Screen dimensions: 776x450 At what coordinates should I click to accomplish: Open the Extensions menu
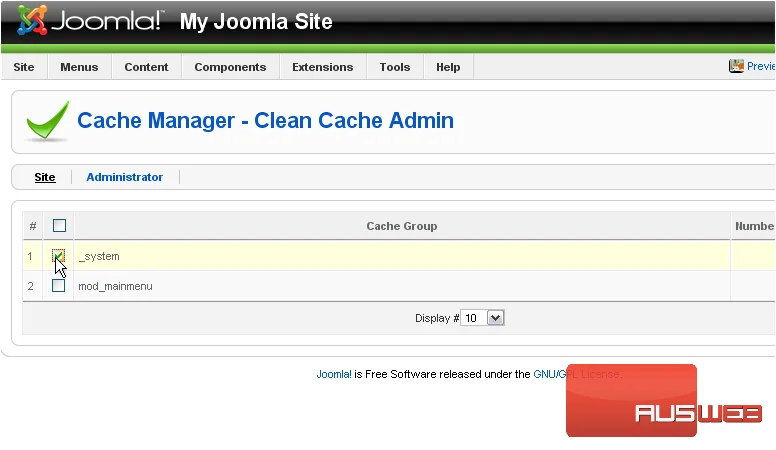click(x=323, y=67)
